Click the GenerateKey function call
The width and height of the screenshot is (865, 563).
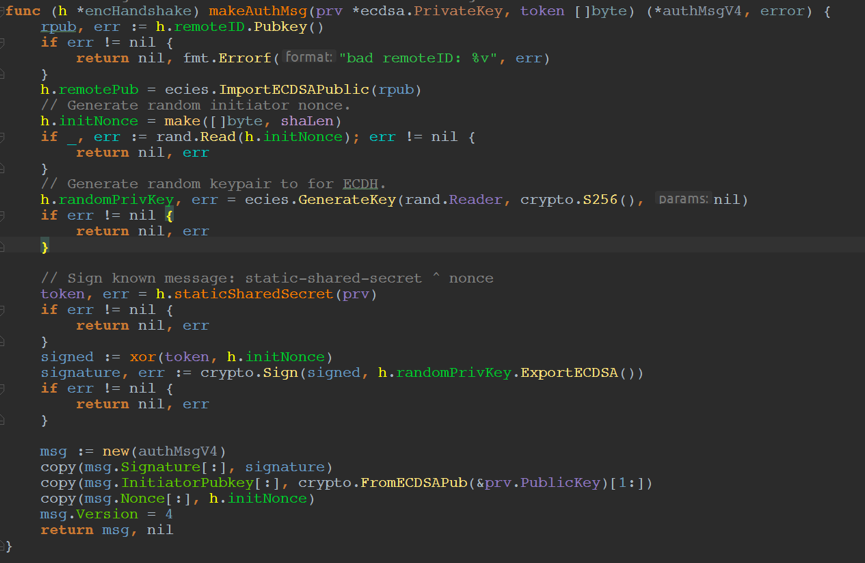click(347, 200)
